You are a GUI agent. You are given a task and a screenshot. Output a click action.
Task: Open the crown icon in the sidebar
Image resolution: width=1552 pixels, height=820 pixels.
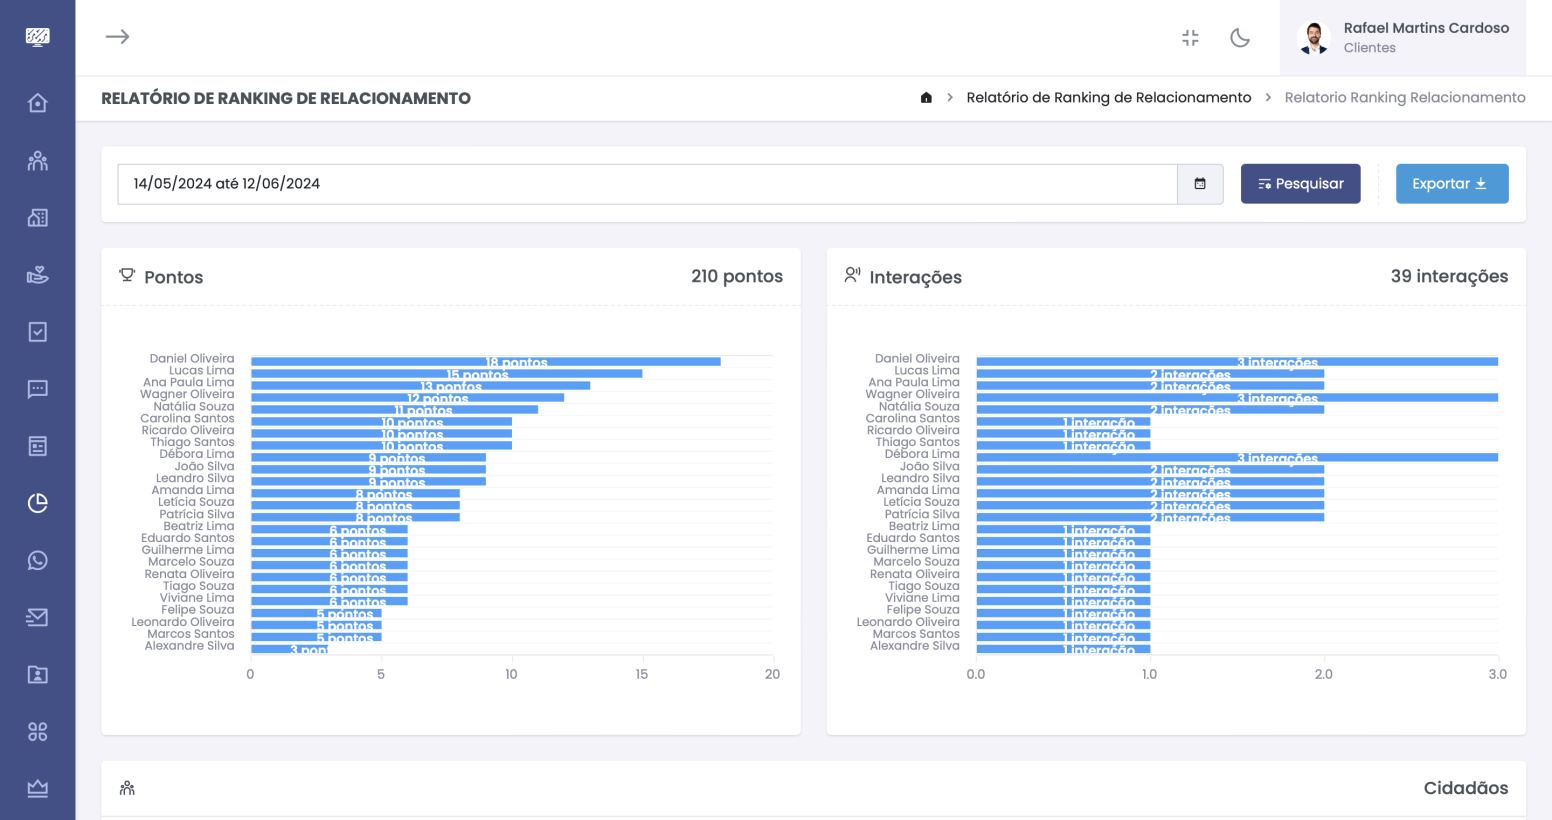tap(37, 789)
